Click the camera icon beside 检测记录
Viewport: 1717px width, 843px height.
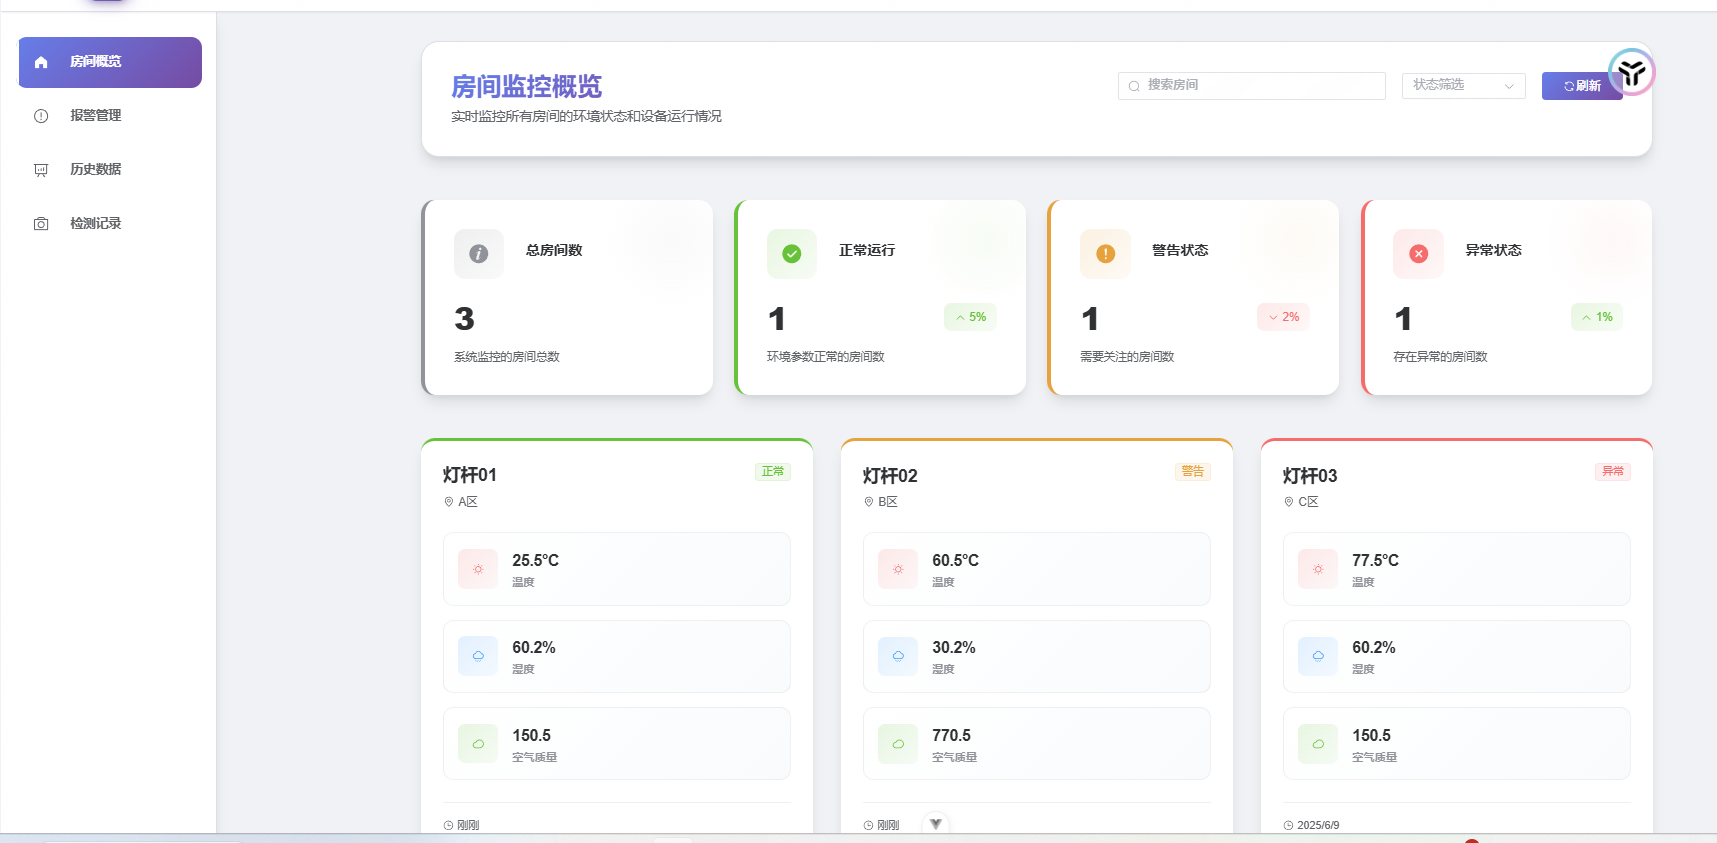[41, 224]
